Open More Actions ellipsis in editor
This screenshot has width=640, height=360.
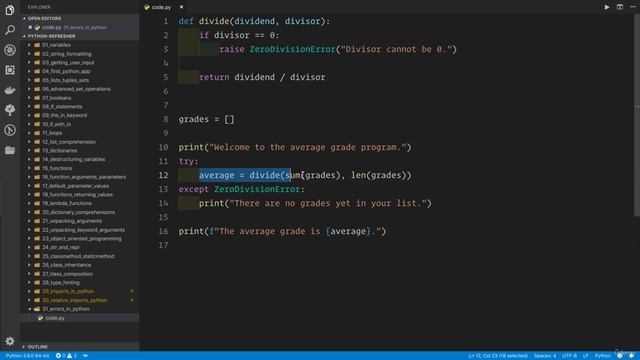633,7
